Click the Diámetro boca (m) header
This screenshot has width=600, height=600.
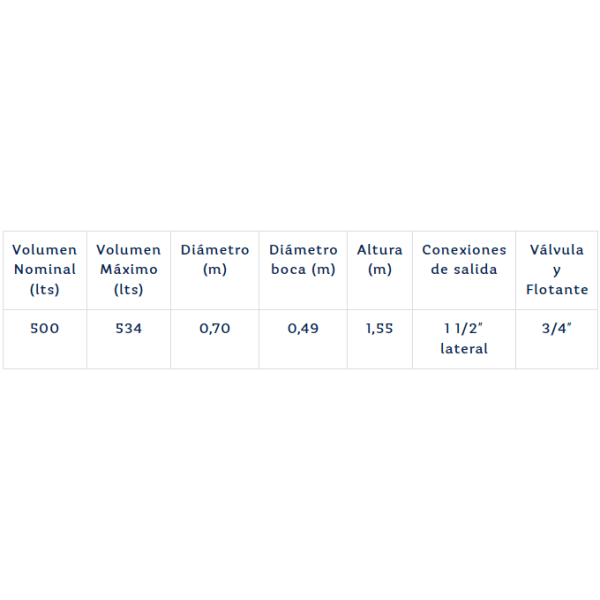click(x=303, y=260)
